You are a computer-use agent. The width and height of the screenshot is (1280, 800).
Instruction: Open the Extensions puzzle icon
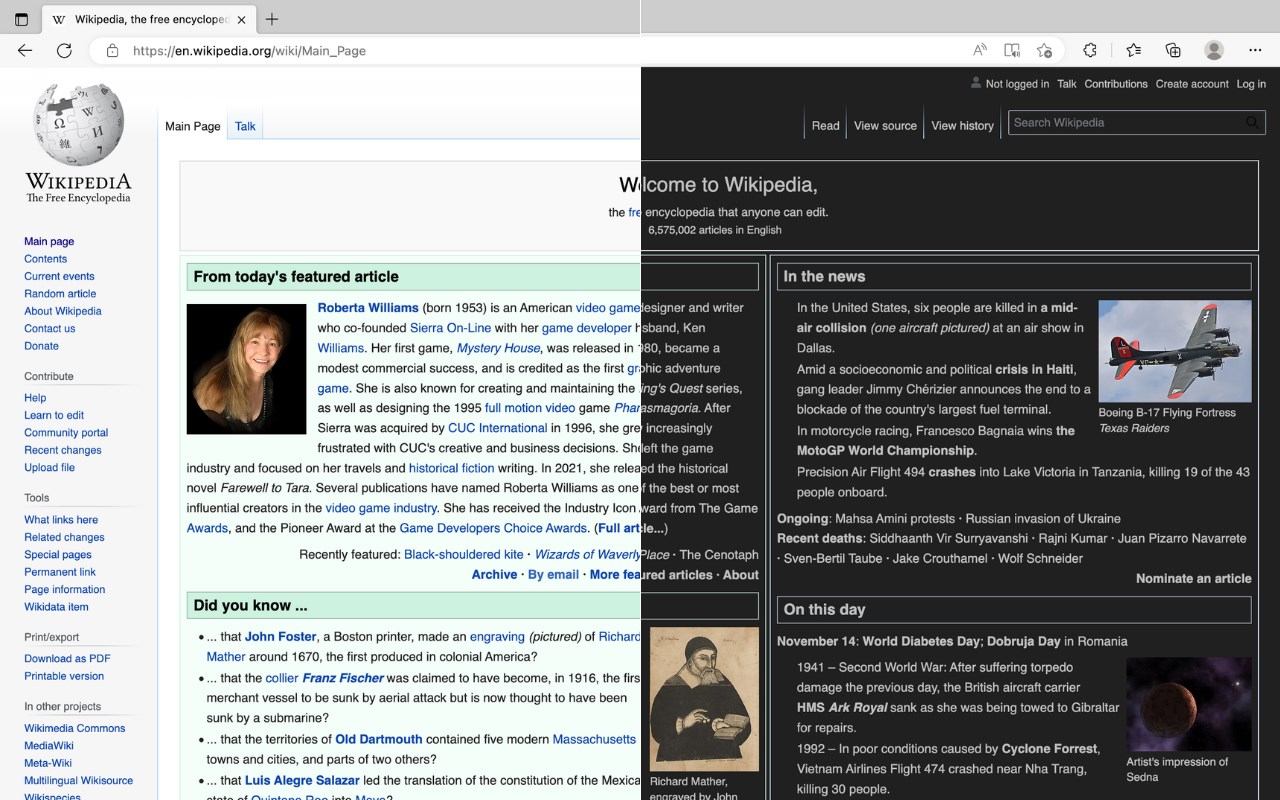(x=1090, y=50)
